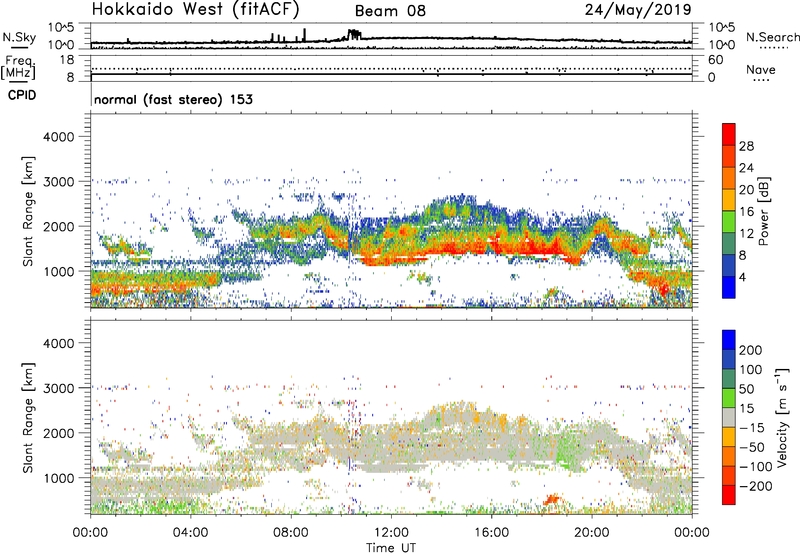Click the 'Time UT' axis title
The height and width of the screenshot is (554, 800).
[x=391, y=547]
